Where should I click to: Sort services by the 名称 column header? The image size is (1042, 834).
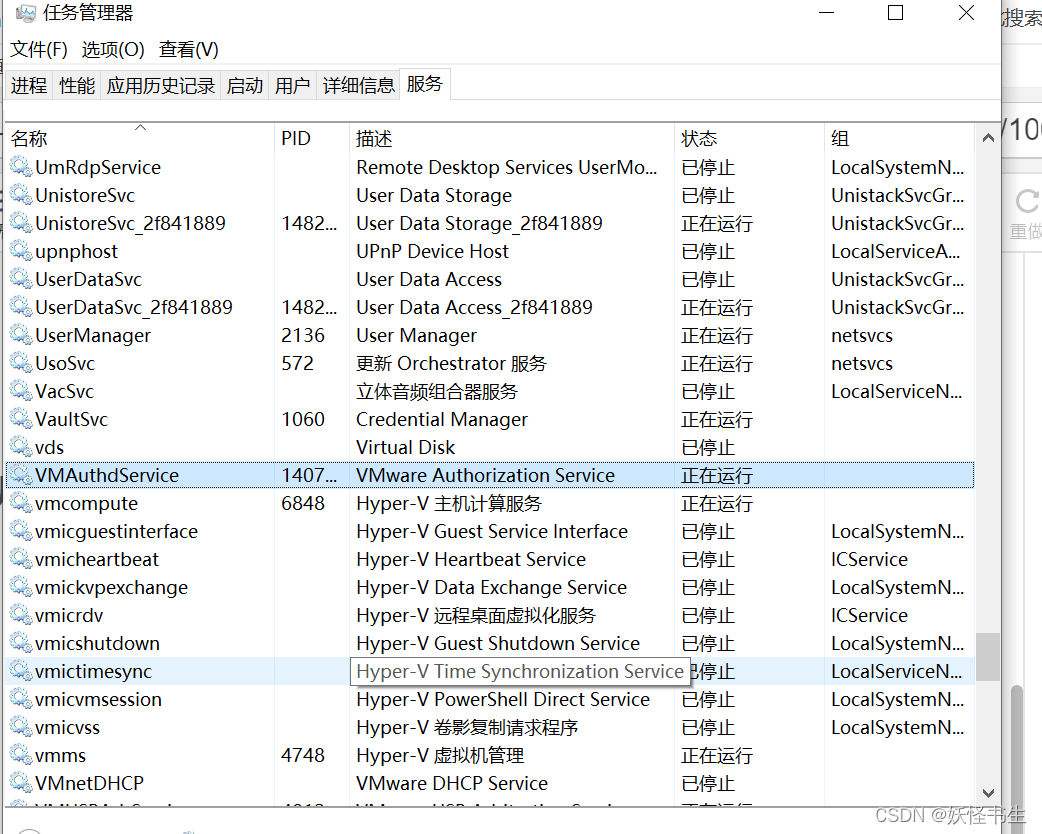point(140,138)
